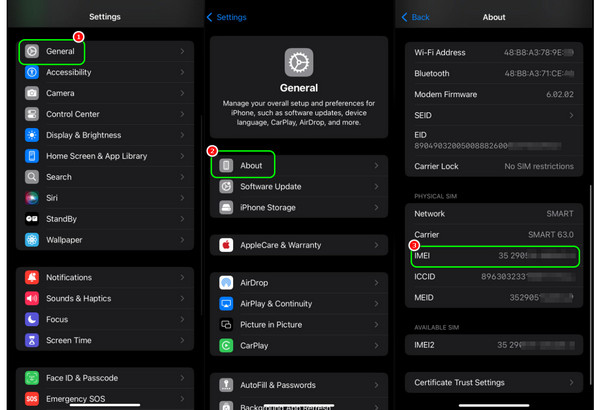Tap the Search magnifier icon
This screenshot has height=410, width=600.
tap(32, 177)
